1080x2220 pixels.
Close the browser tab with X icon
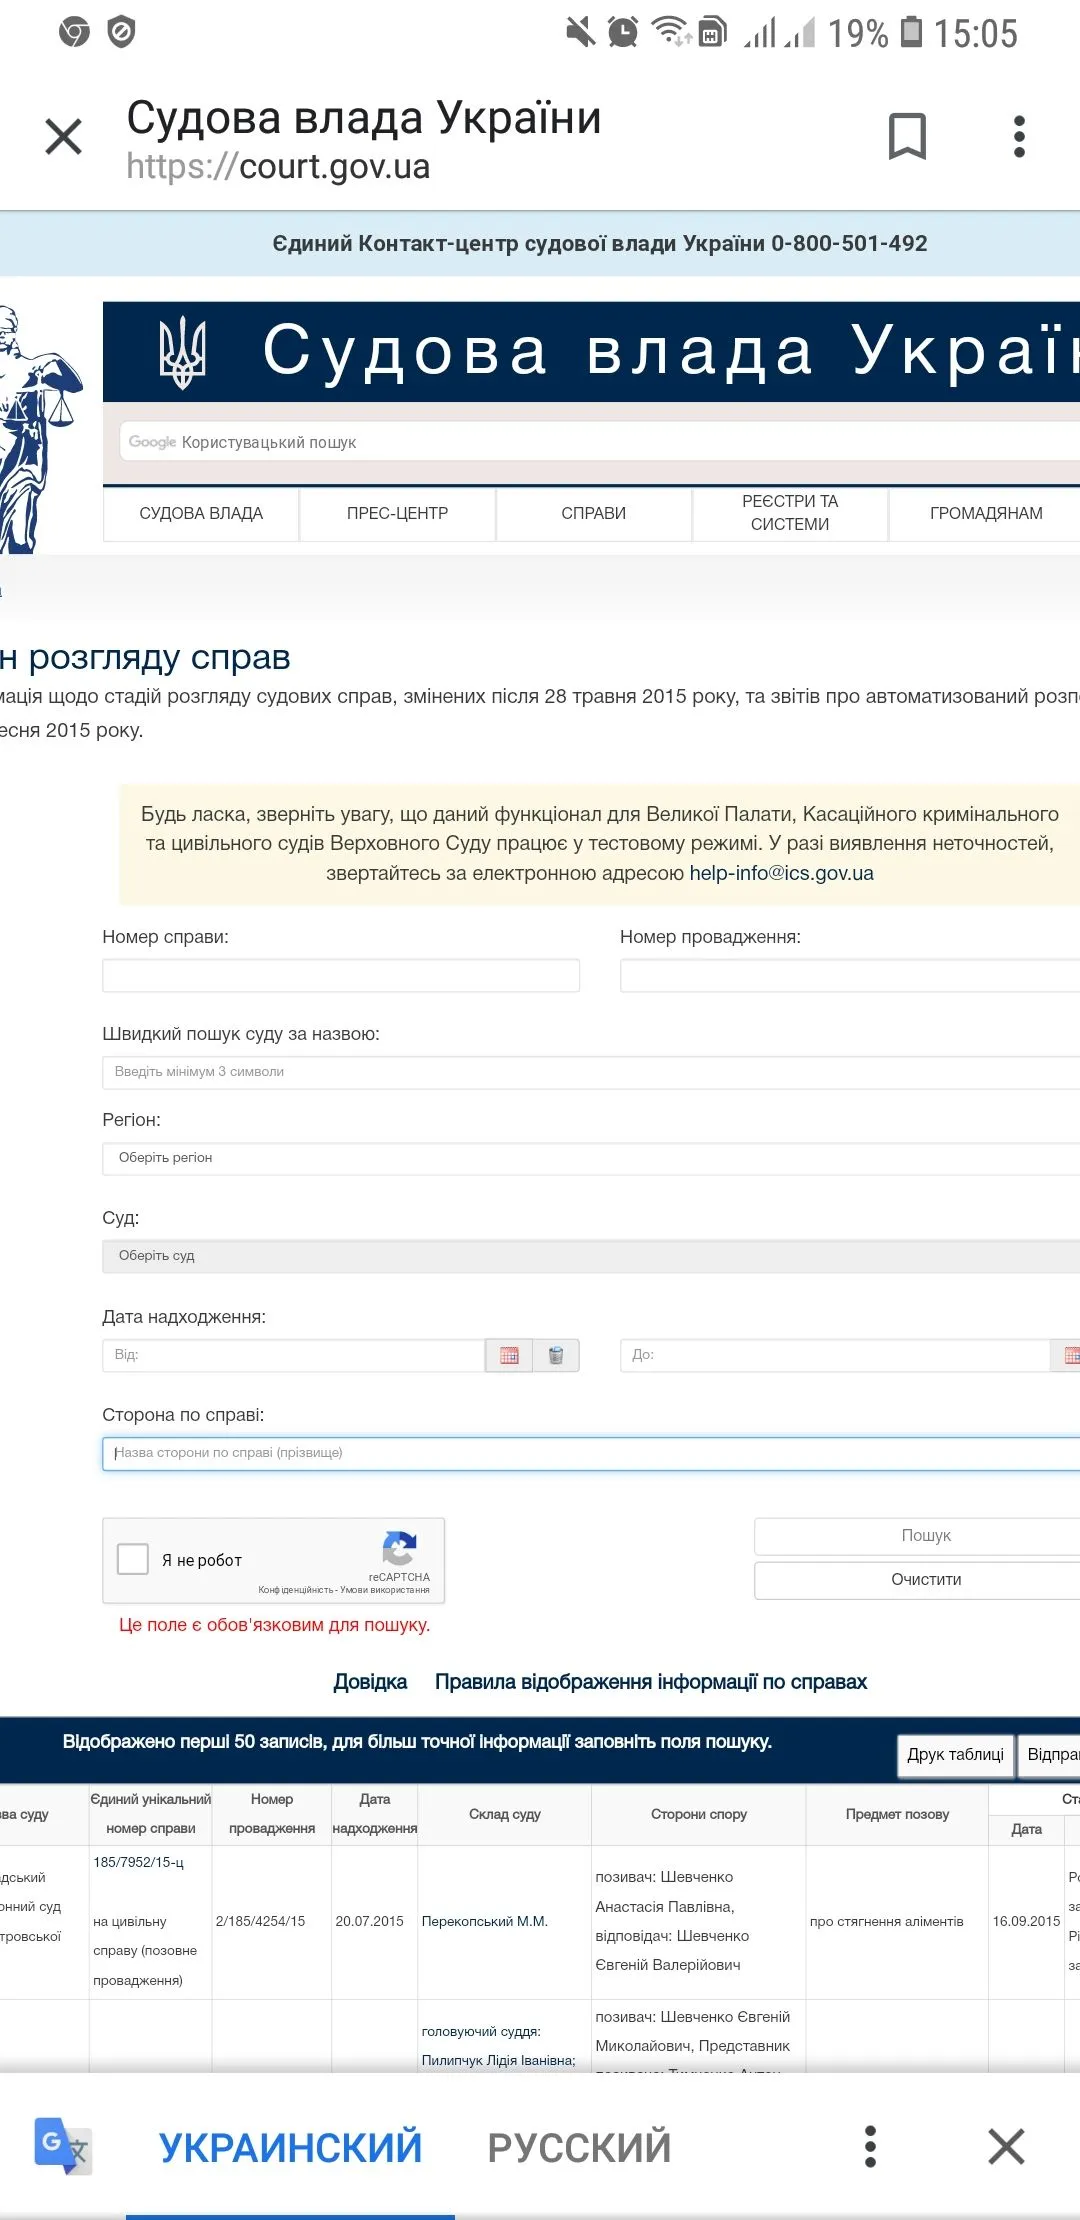coord(64,137)
